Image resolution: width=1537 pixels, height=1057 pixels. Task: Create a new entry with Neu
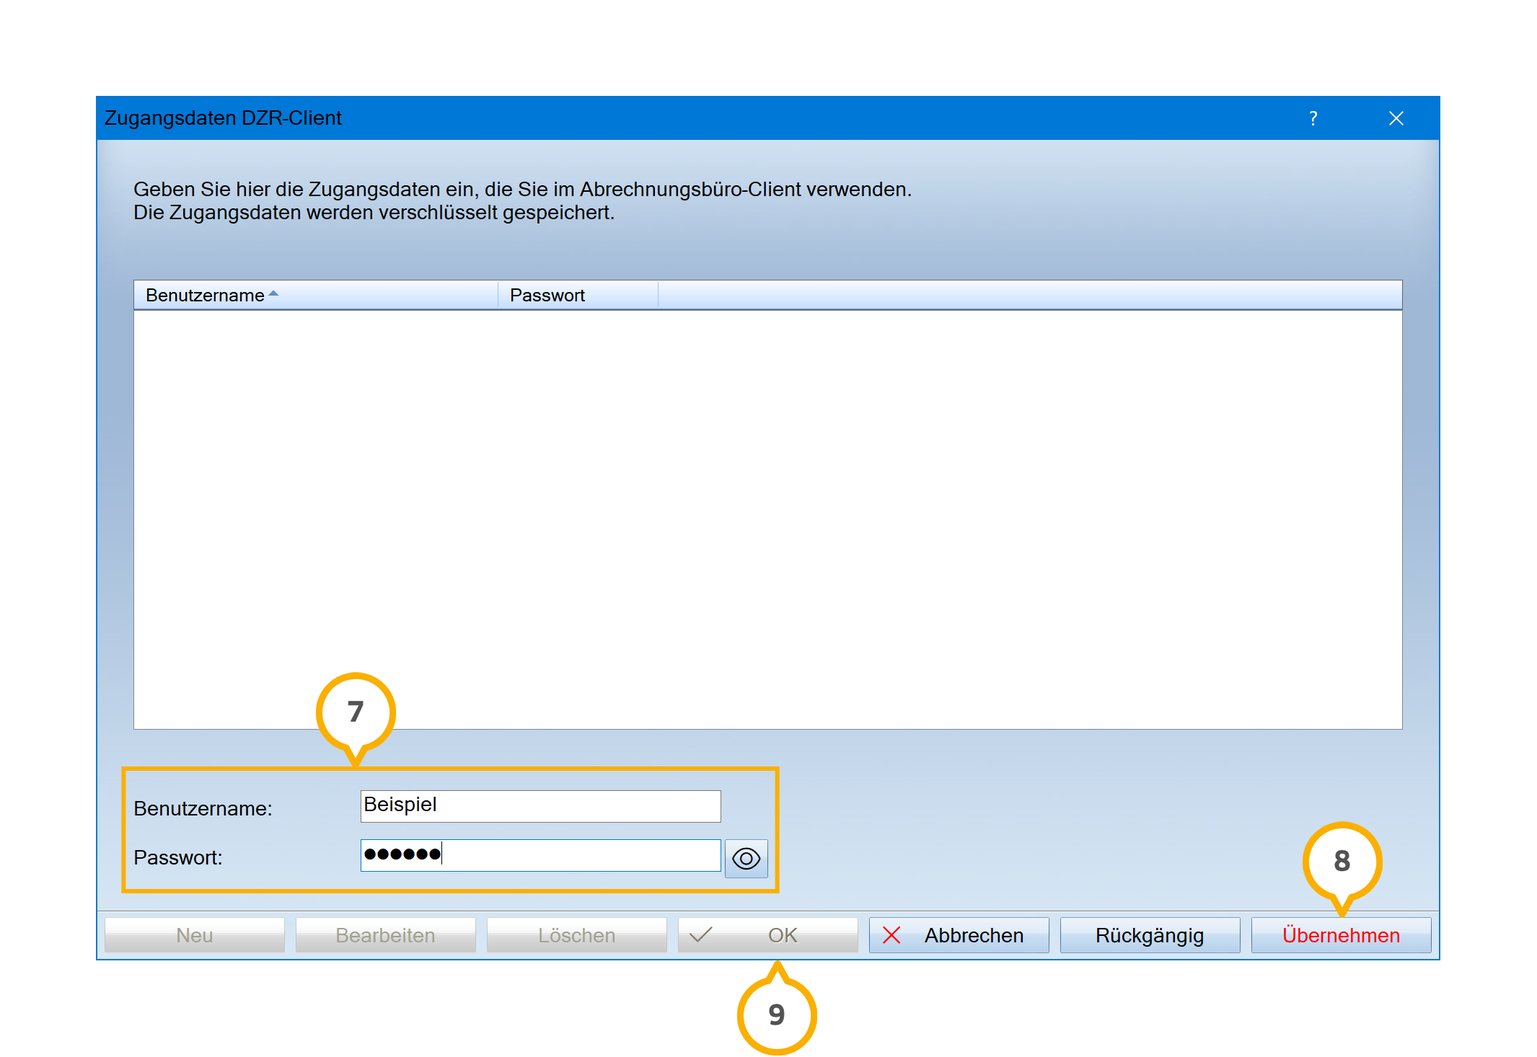click(194, 935)
